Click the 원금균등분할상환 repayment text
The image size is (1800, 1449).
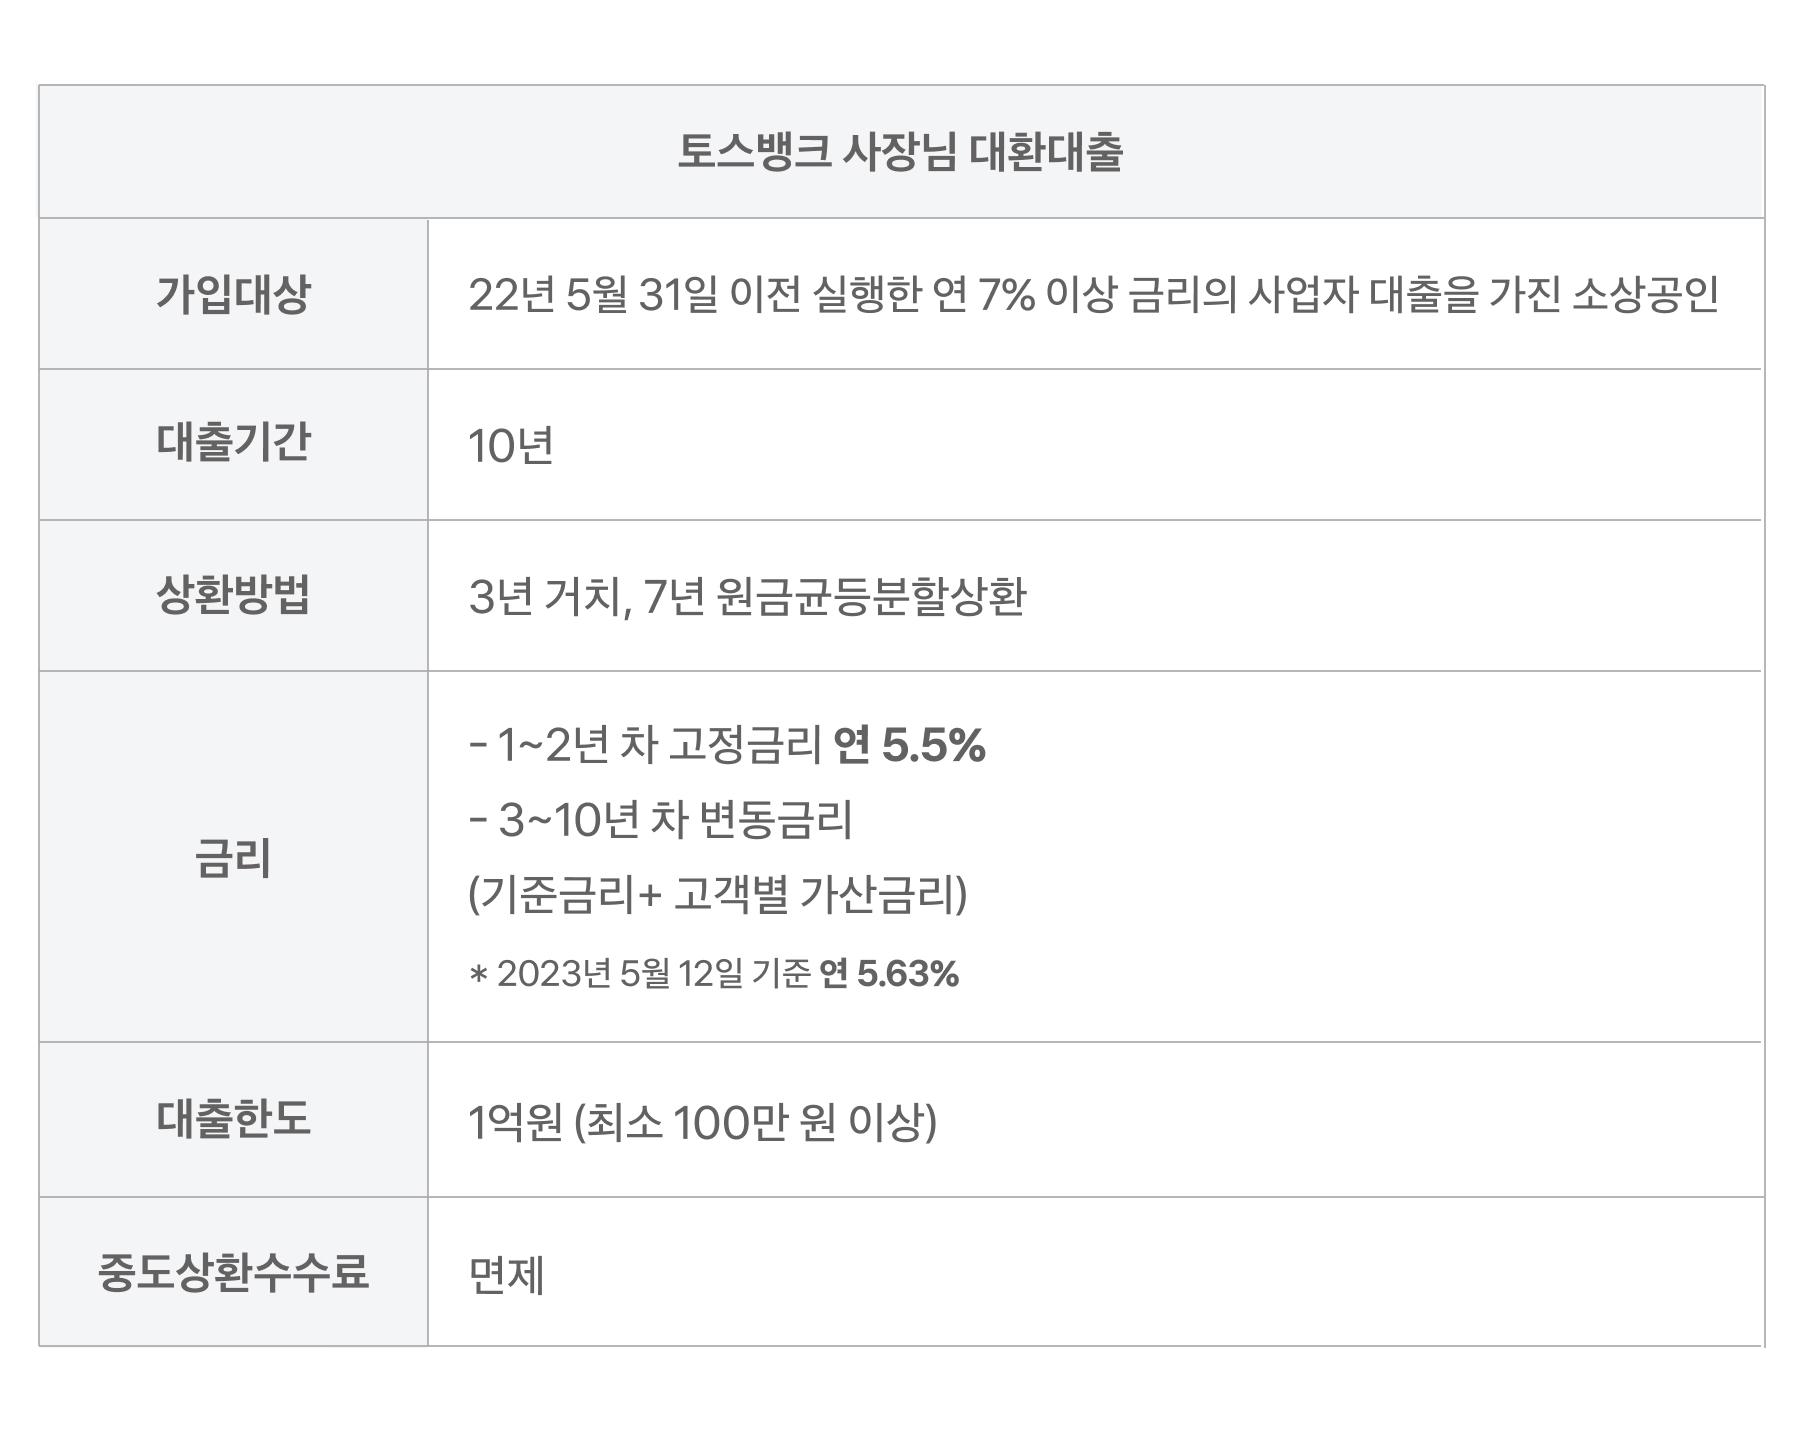point(872,598)
